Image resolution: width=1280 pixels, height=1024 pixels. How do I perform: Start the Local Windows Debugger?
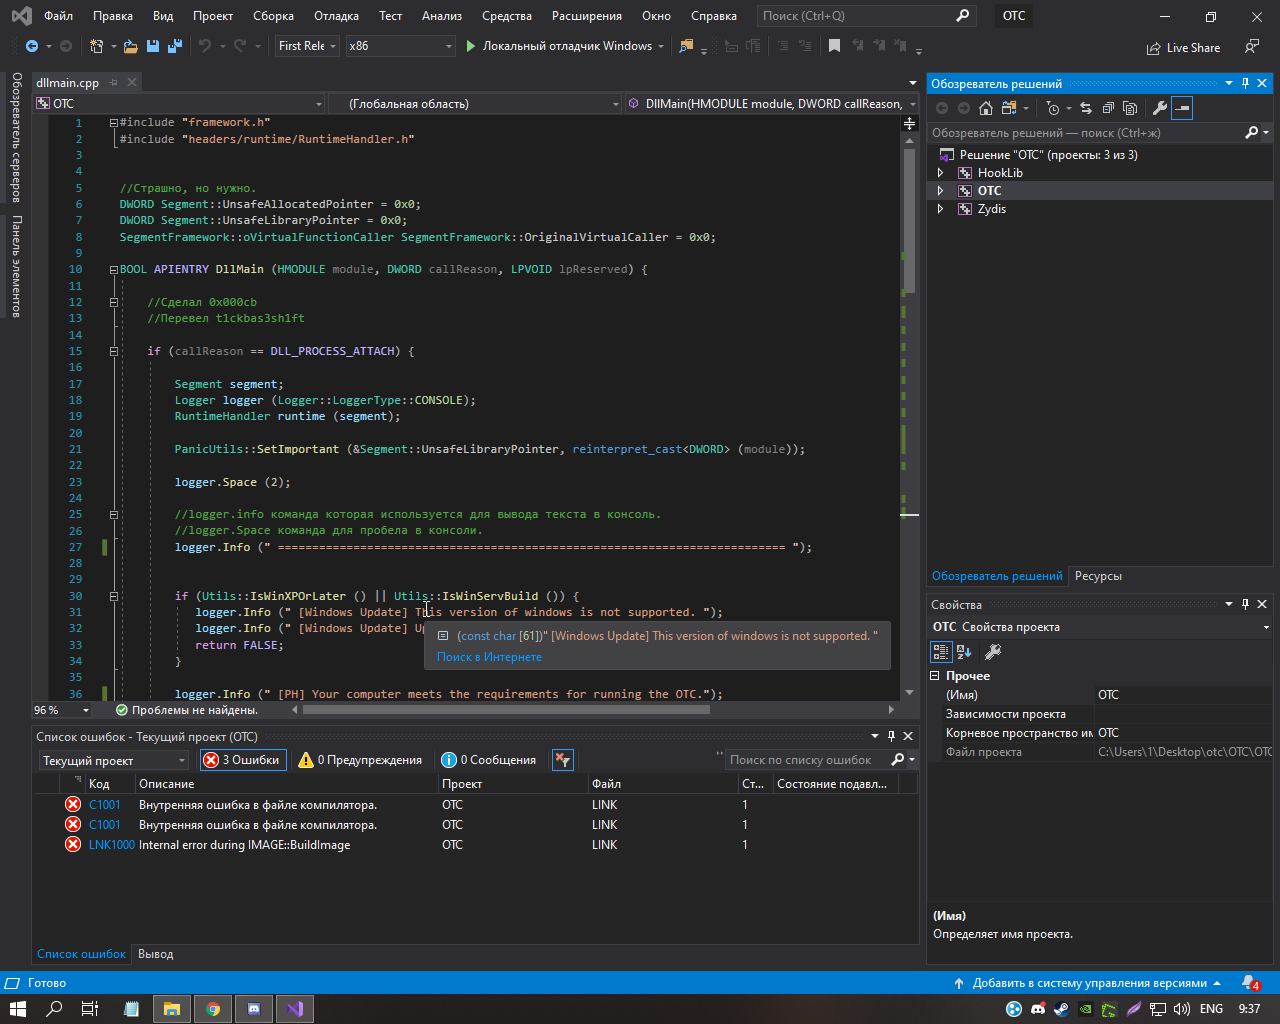pyautogui.click(x=558, y=46)
